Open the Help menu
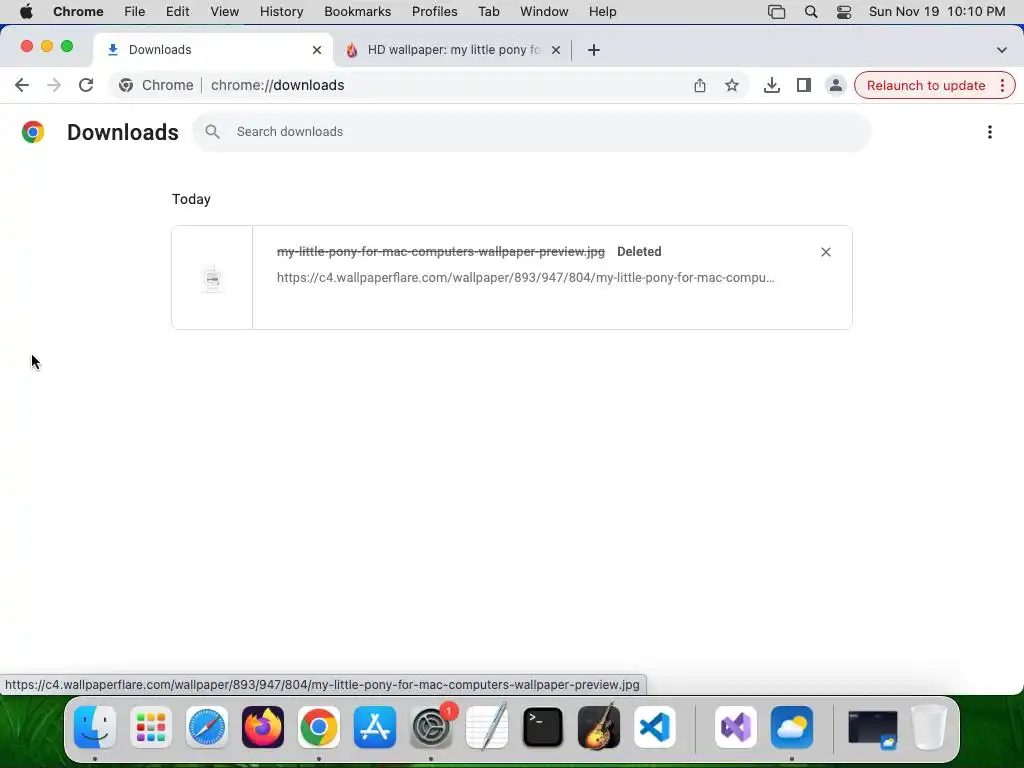The image size is (1024, 768). [602, 12]
